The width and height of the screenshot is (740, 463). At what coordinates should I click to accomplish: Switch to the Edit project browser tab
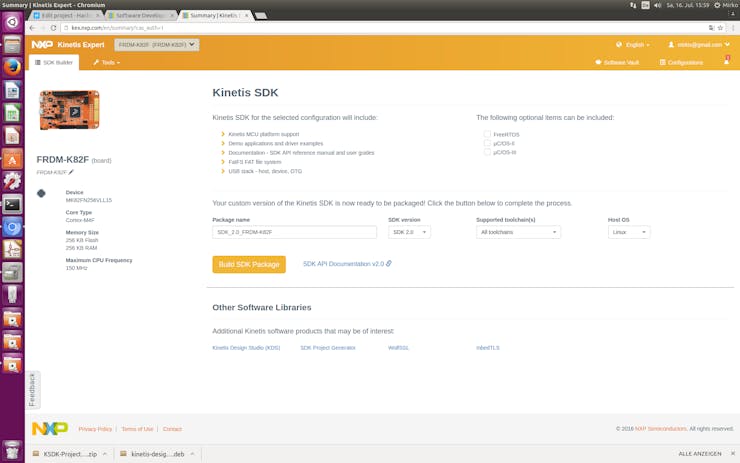coord(66,16)
